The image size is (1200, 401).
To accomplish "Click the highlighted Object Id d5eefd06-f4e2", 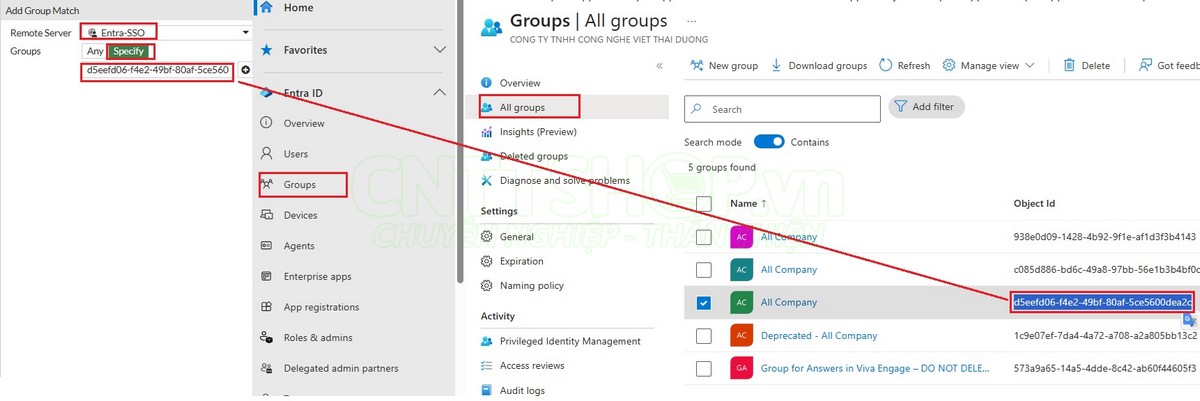I will [x=1103, y=302].
